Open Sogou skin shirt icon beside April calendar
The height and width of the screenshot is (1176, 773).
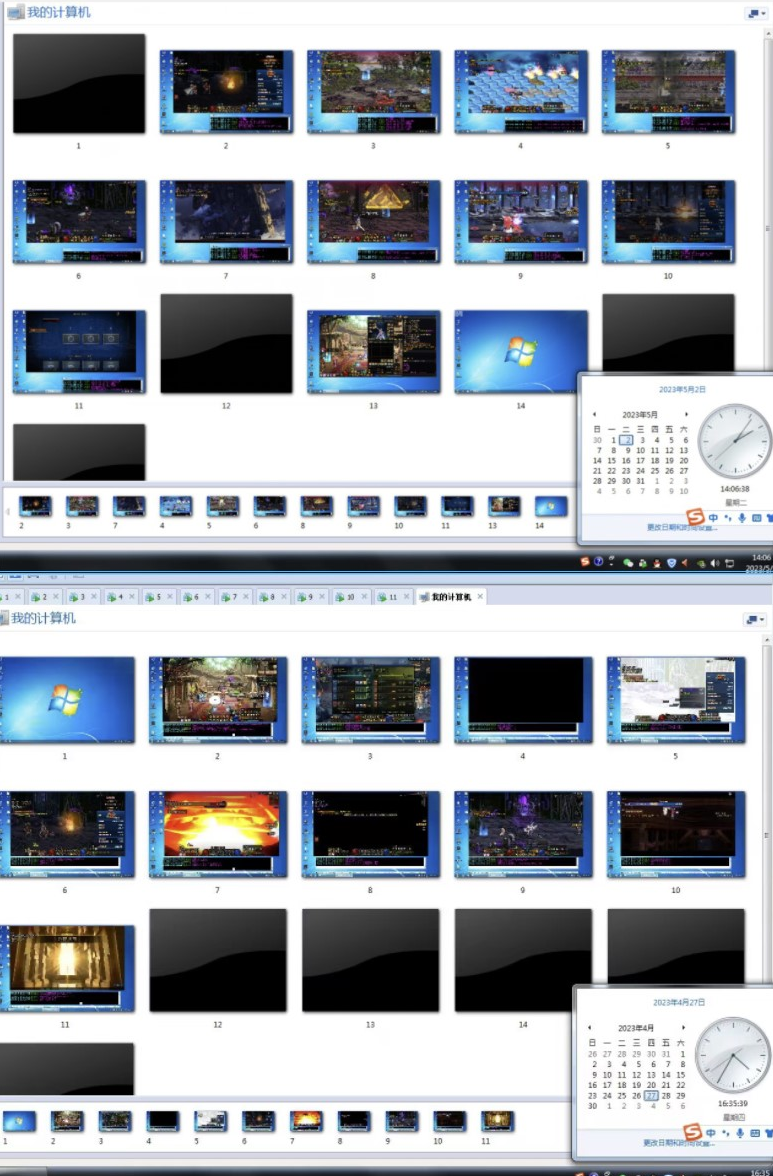point(769,1132)
